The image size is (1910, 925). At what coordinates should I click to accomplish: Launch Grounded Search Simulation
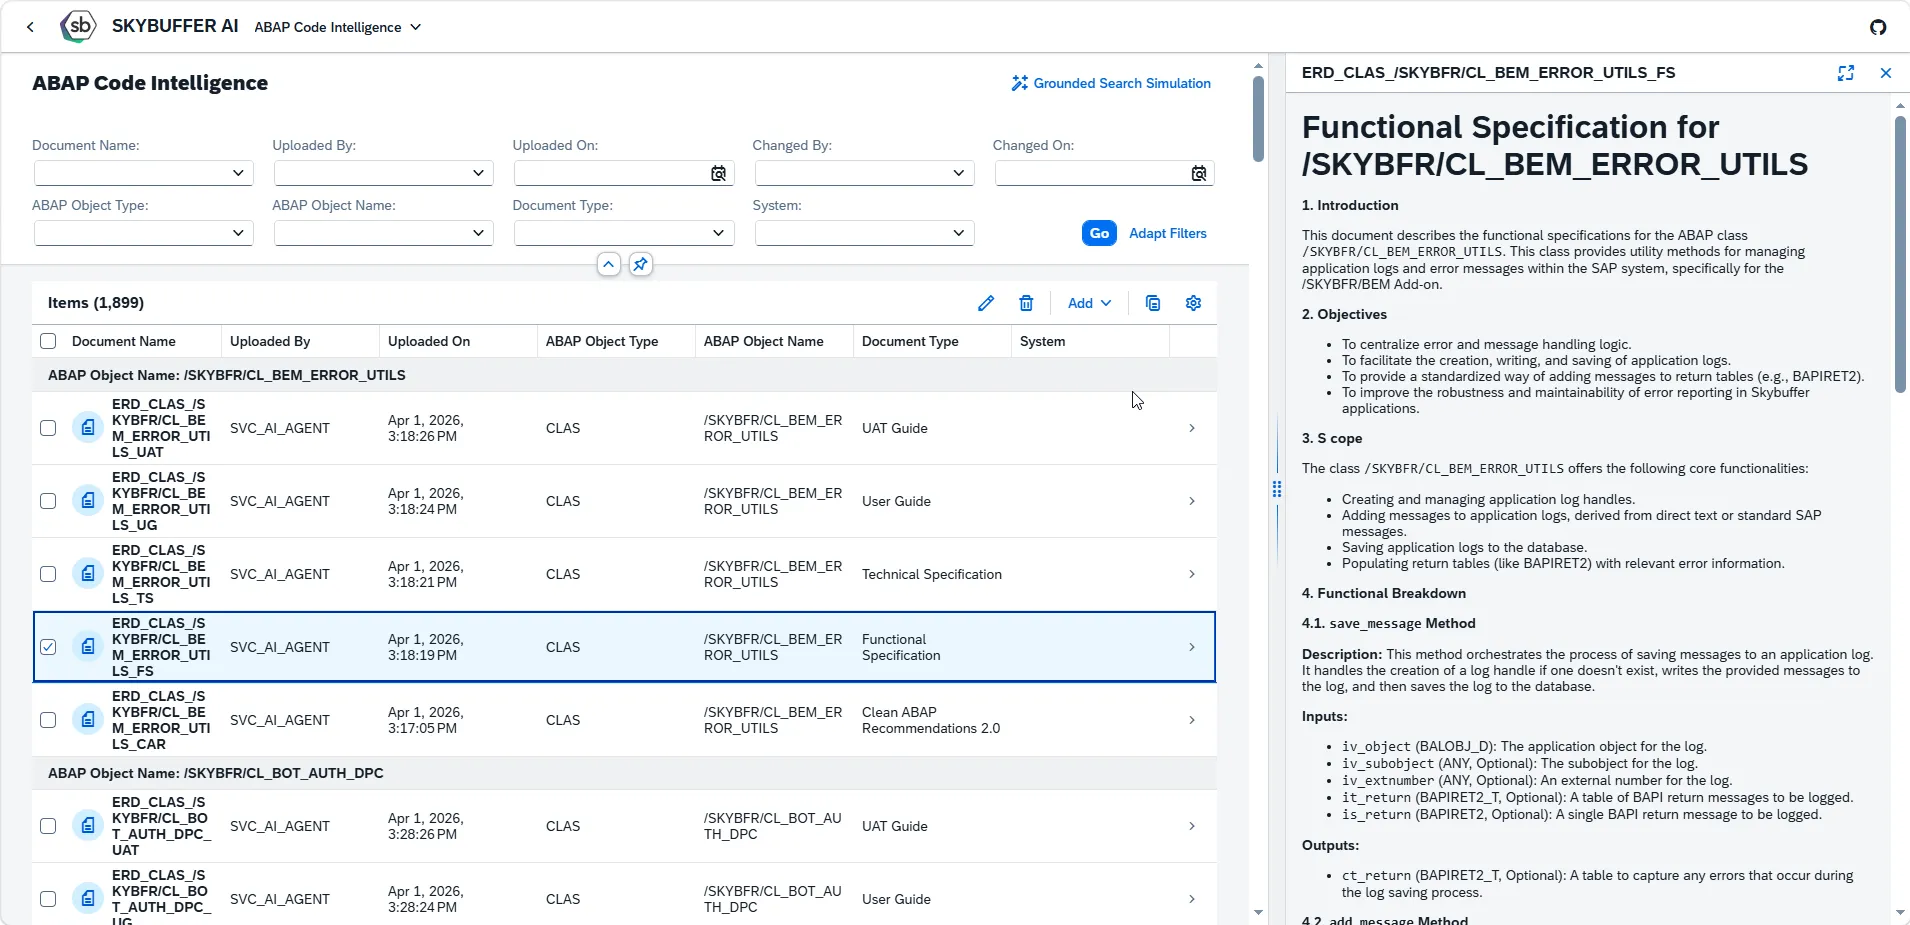(1111, 83)
